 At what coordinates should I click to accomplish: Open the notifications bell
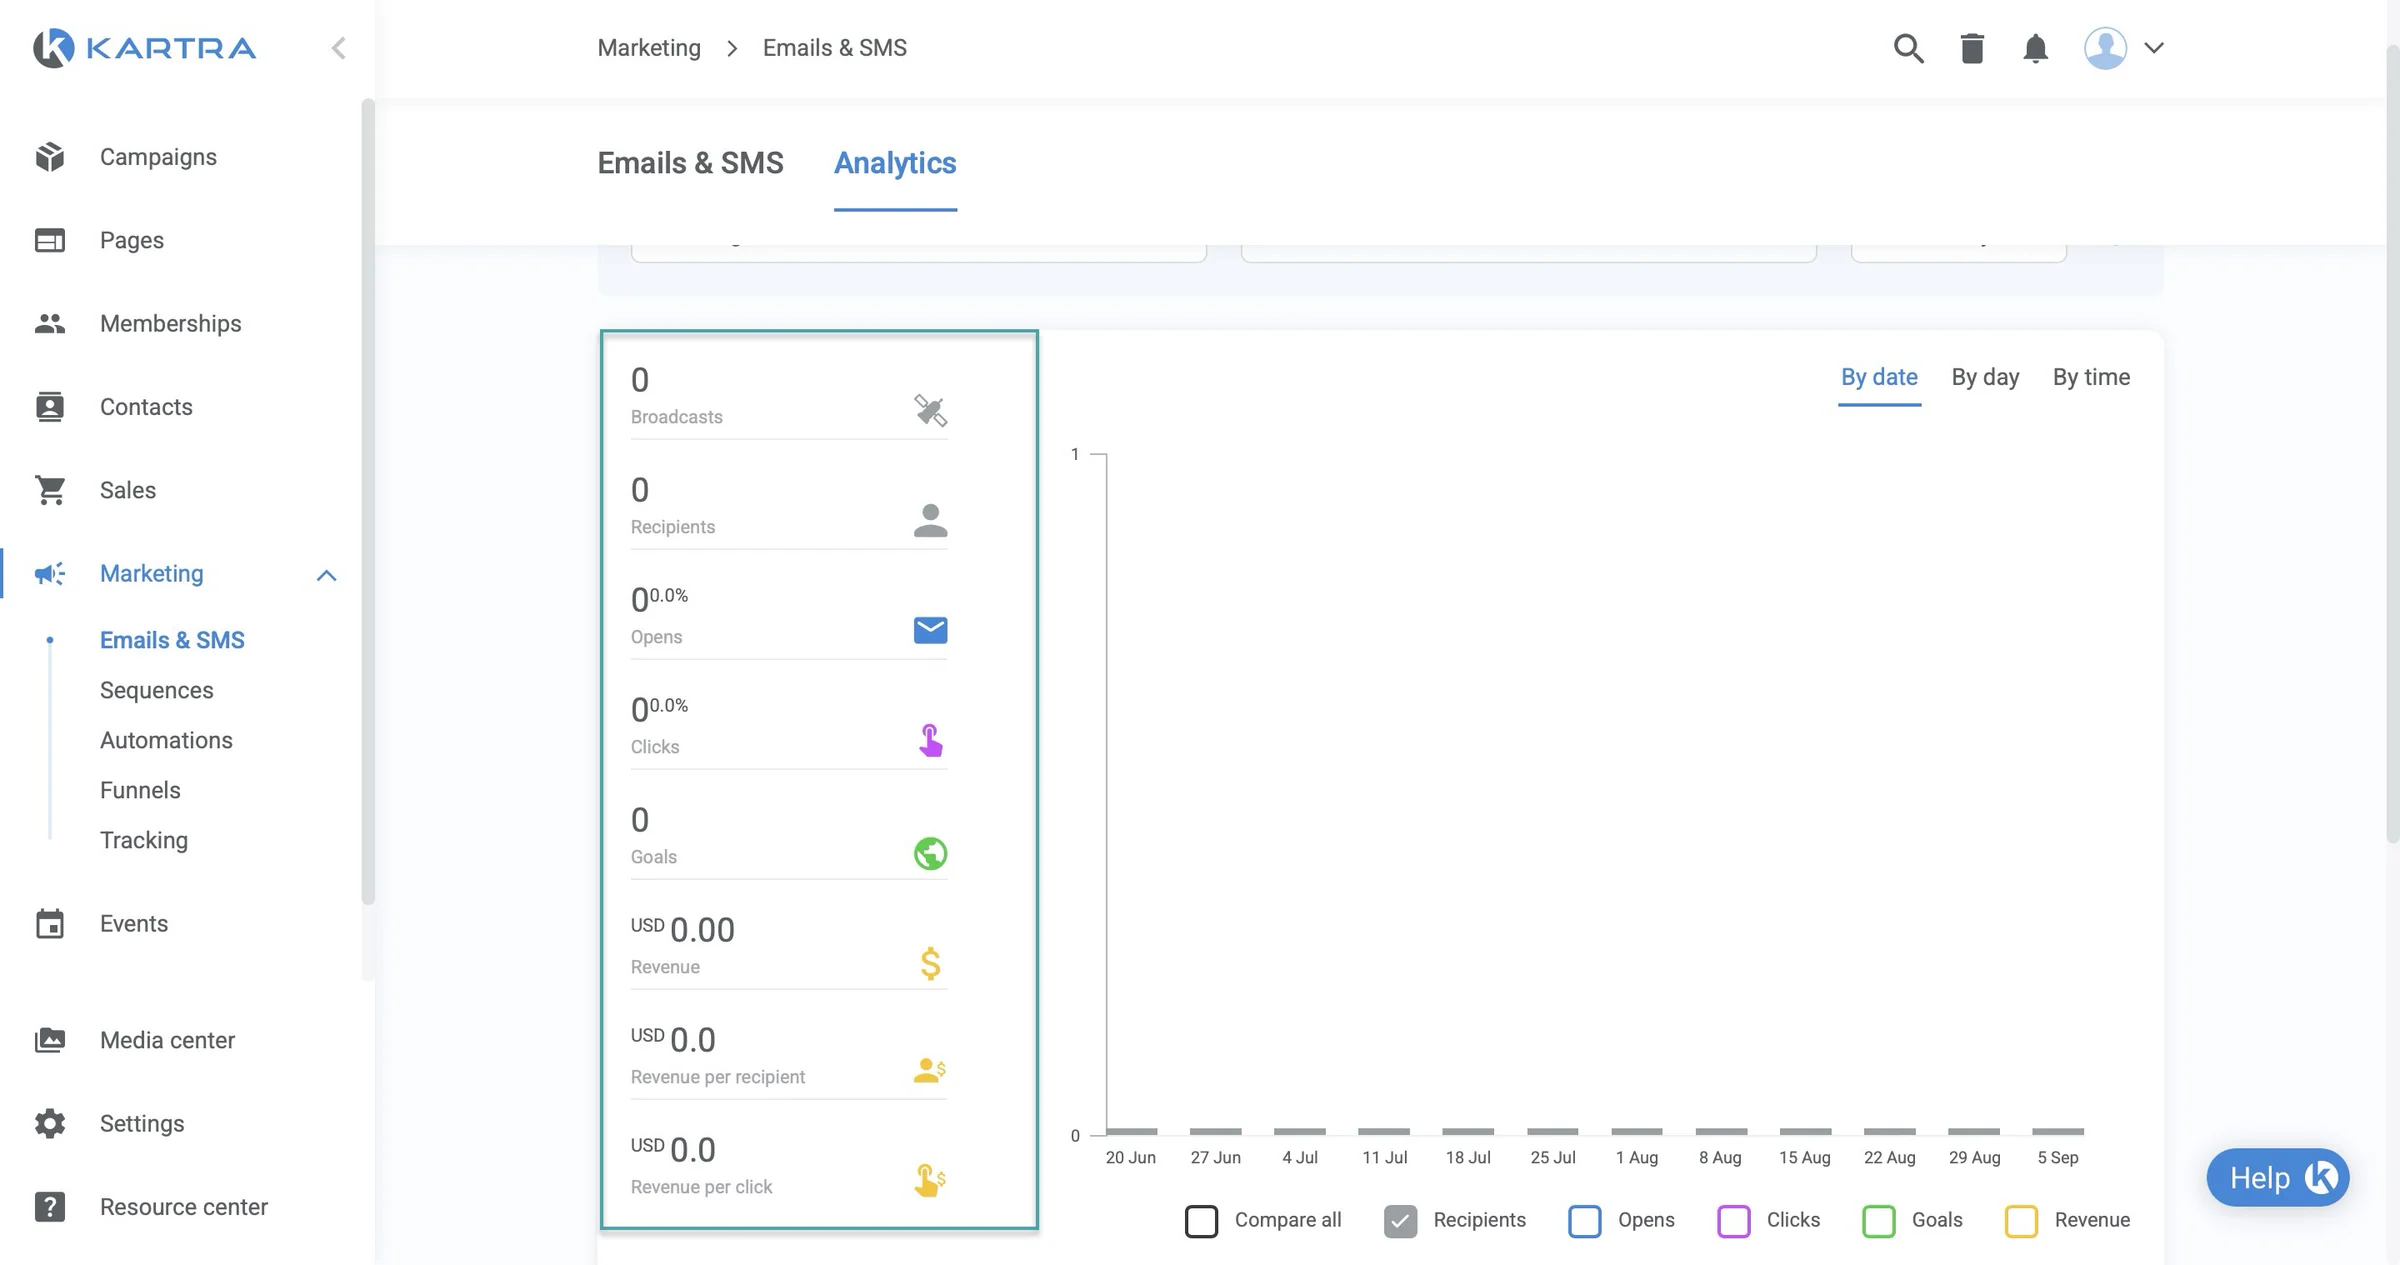2035,48
